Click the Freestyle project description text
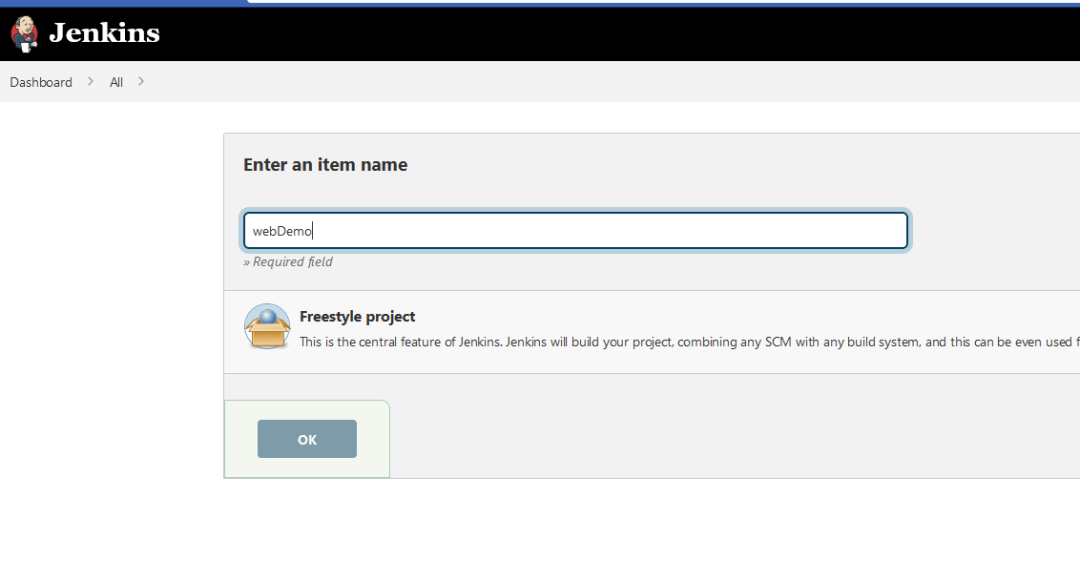Image resolution: width=1080 pixels, height=561 pixels. [689, 342]
